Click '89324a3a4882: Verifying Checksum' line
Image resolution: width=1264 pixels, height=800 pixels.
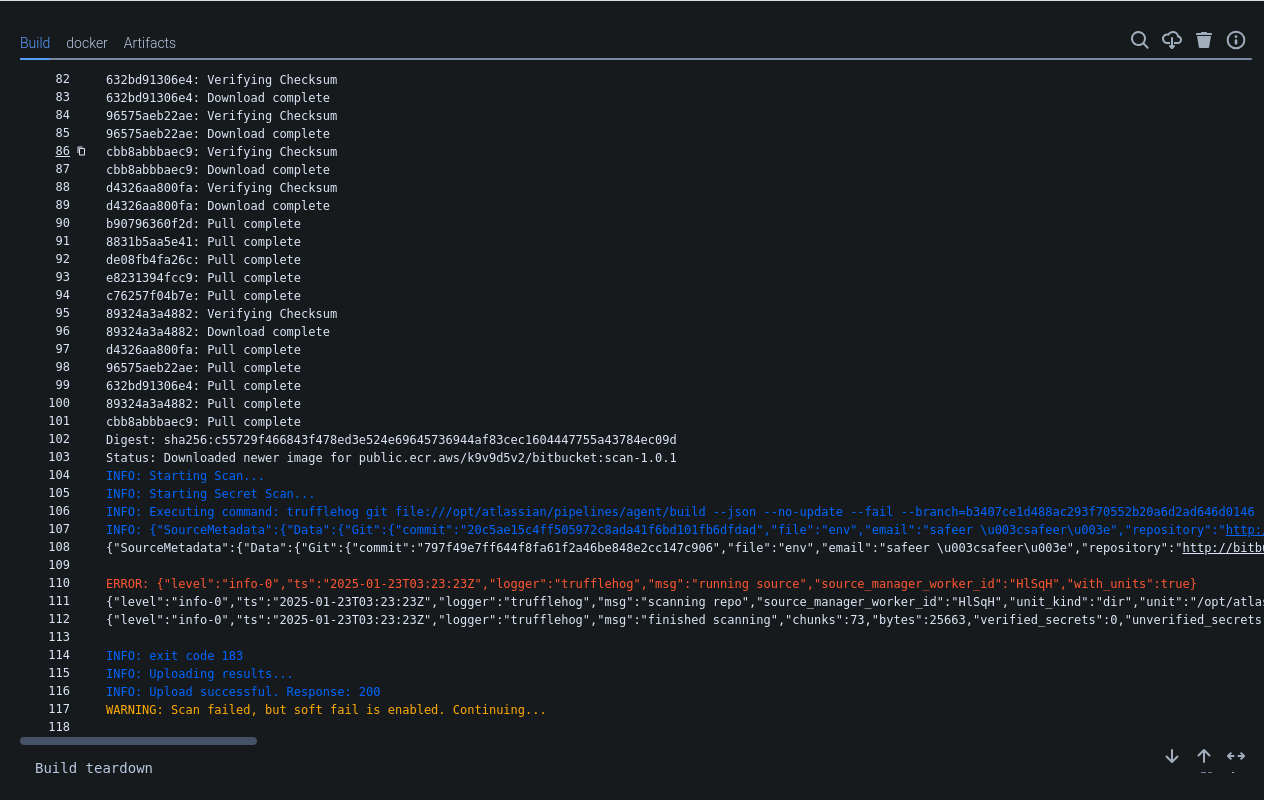221,314
